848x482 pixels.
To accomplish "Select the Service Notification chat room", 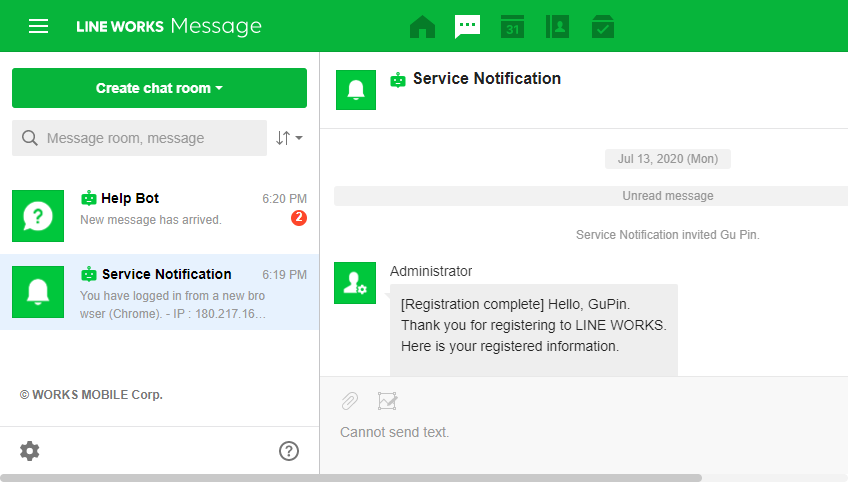I will pyautogui.click(x=160, y=291).
